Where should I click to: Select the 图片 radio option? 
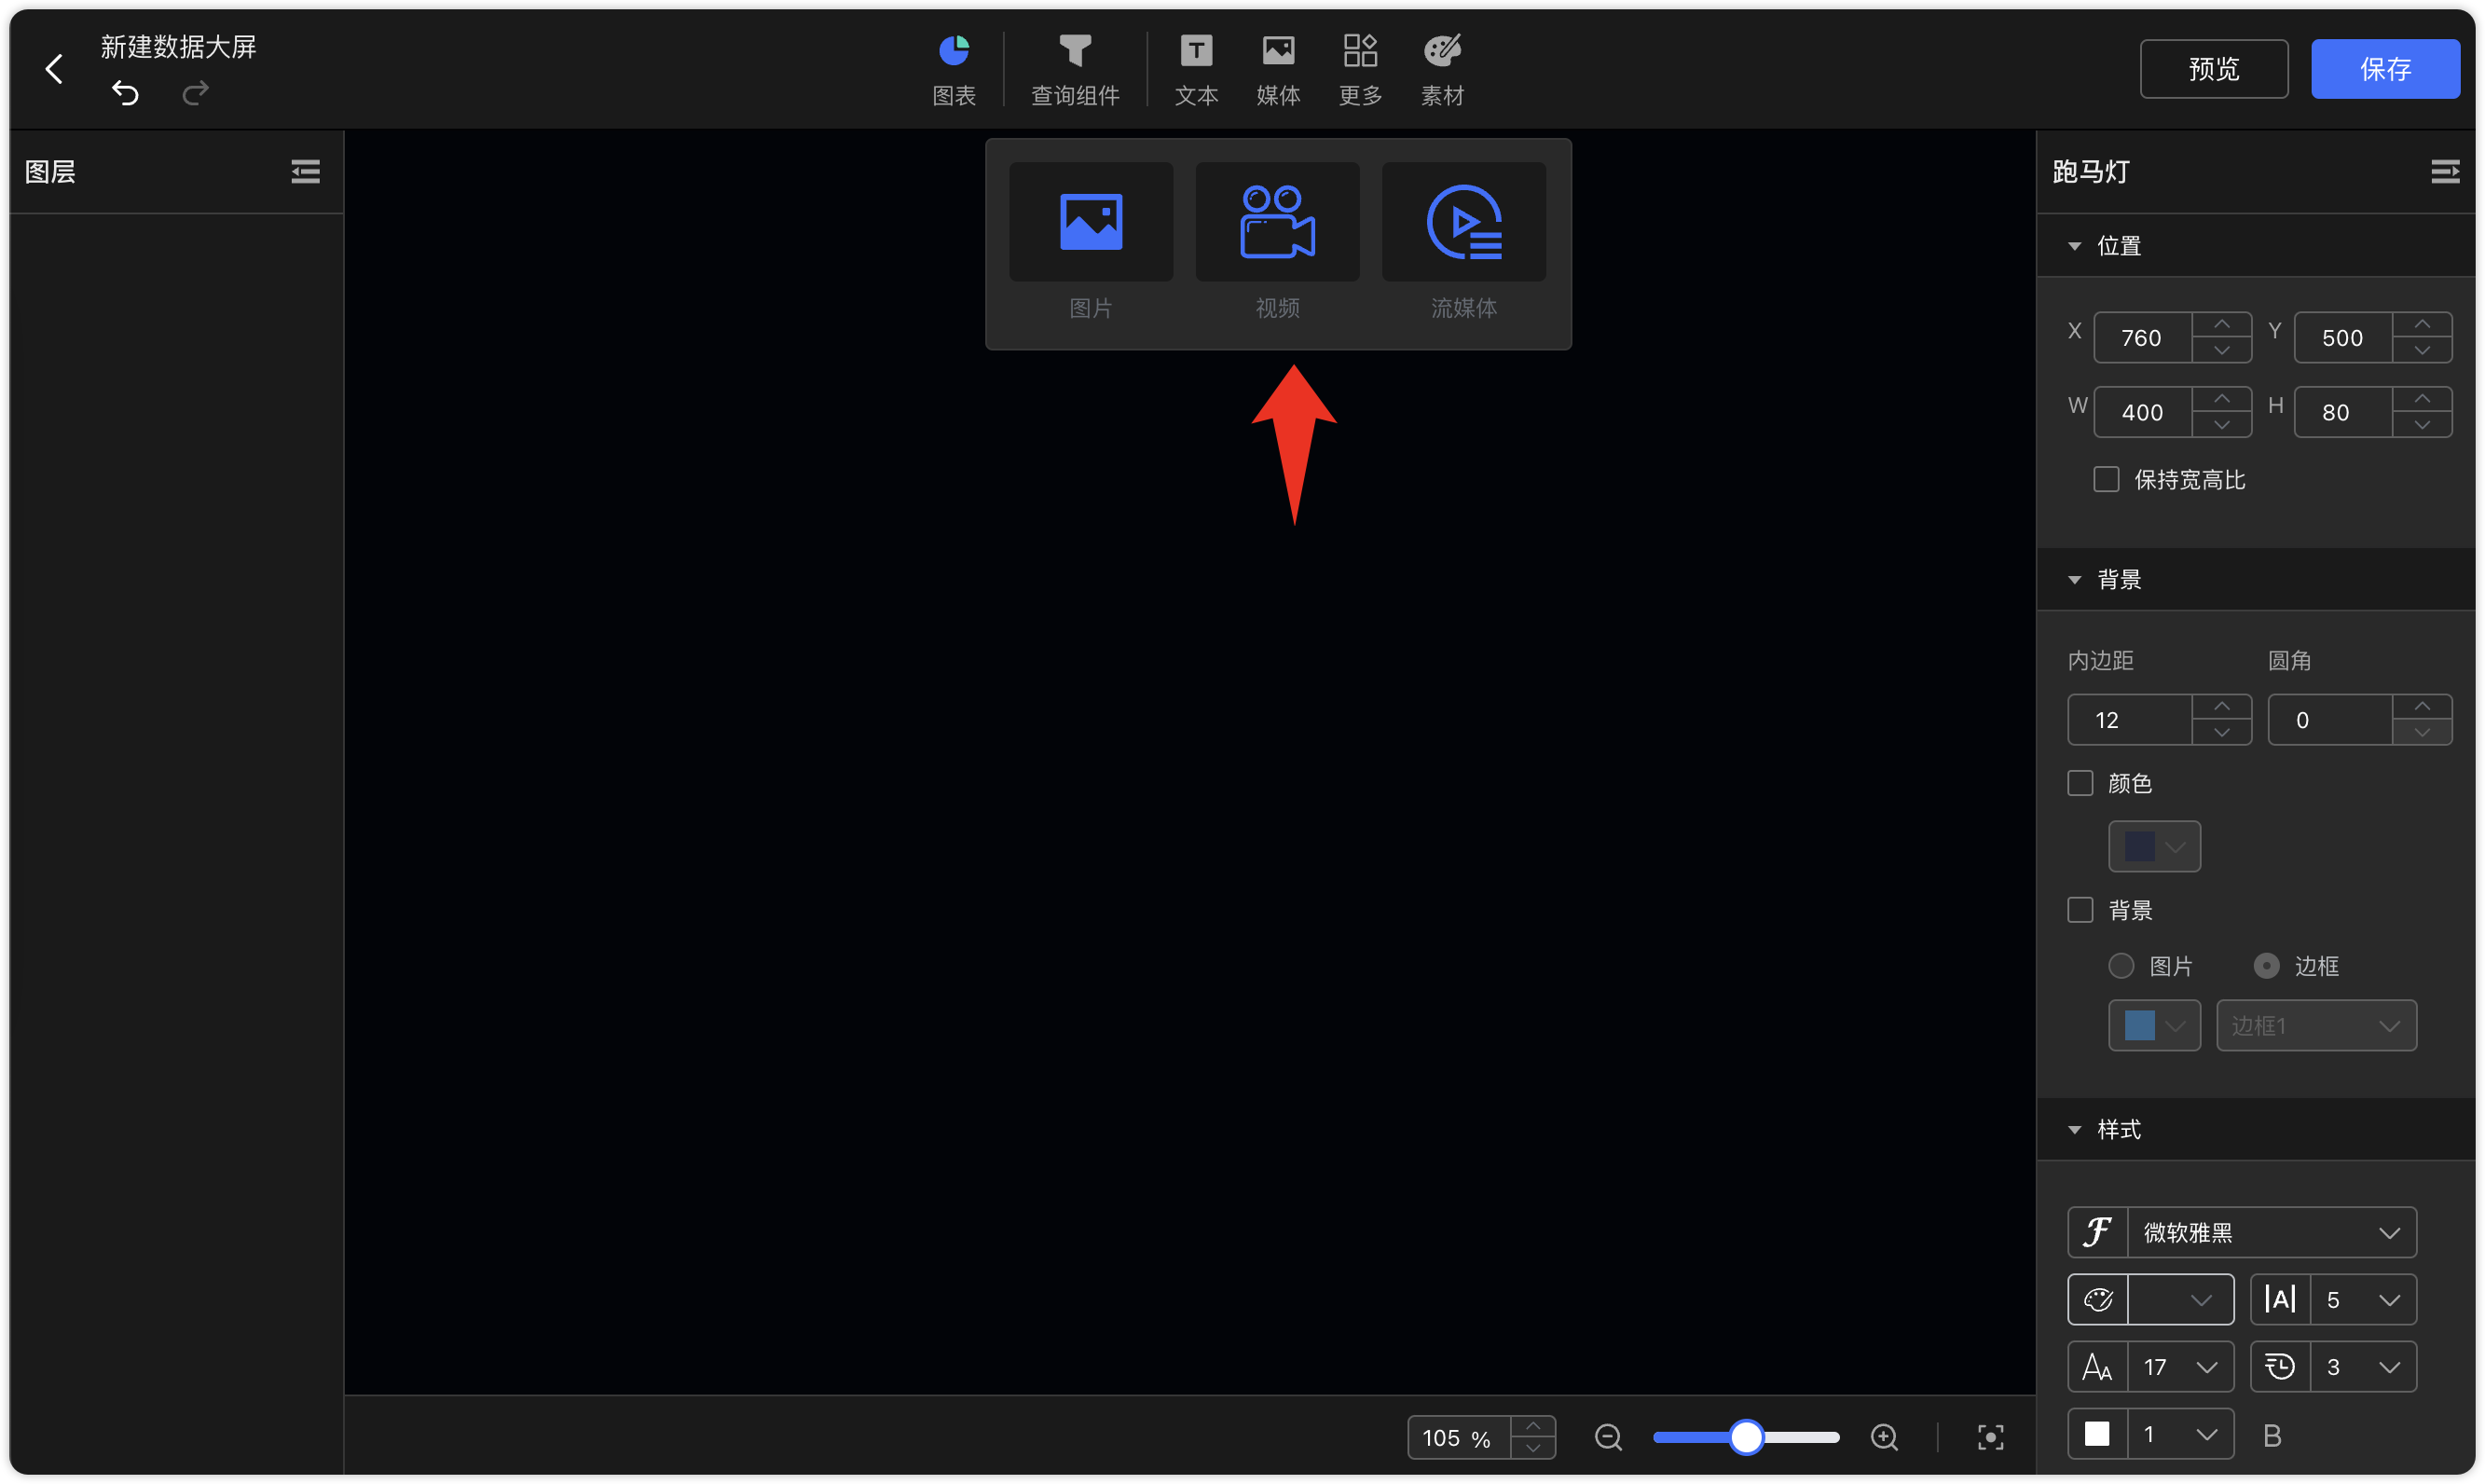click(2120, 966)
